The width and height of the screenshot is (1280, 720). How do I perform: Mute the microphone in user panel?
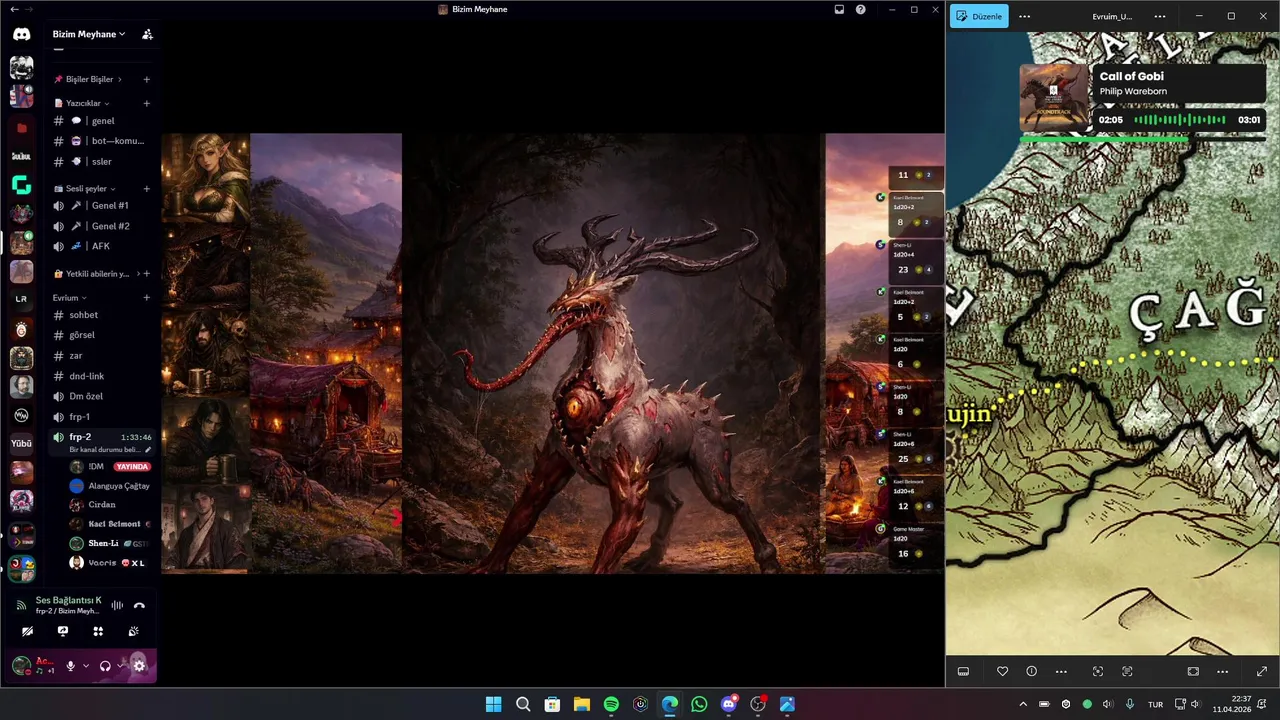point(70,666)
